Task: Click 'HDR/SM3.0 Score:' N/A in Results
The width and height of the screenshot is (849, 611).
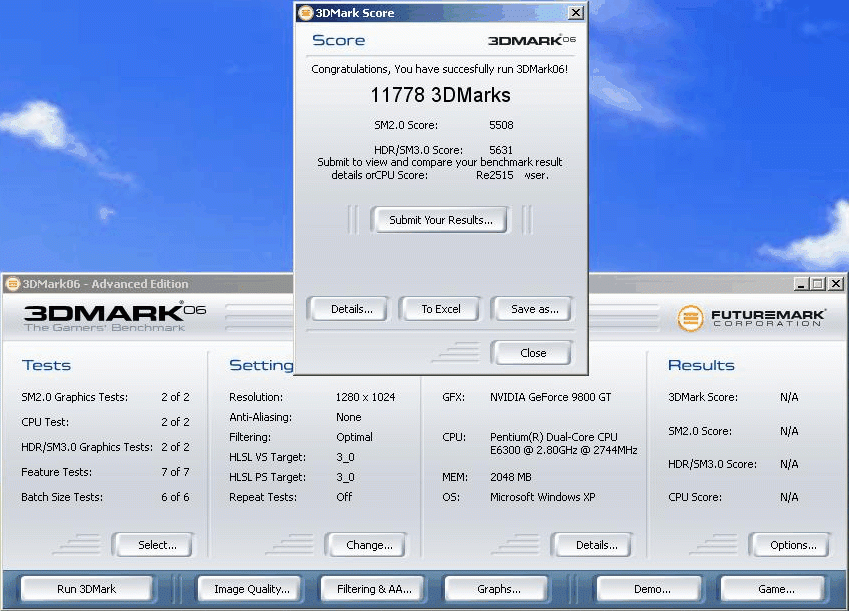Action: (789, 464)
